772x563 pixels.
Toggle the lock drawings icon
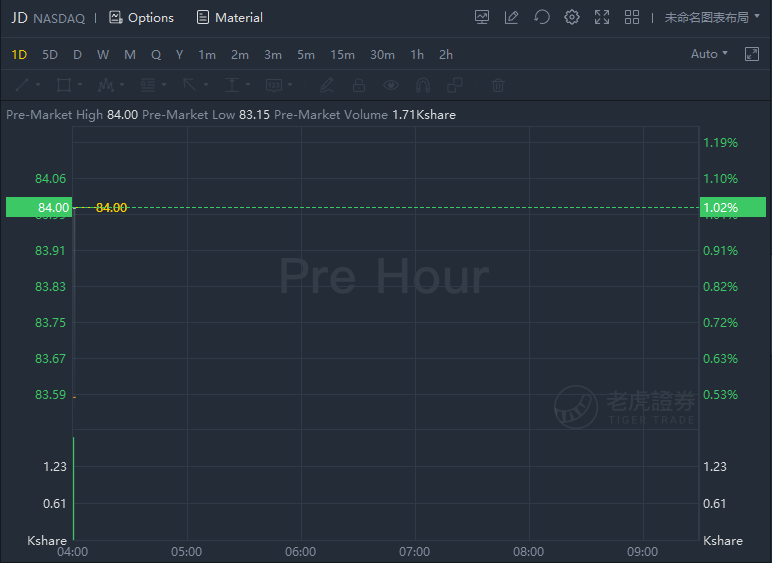coord(359,85)
